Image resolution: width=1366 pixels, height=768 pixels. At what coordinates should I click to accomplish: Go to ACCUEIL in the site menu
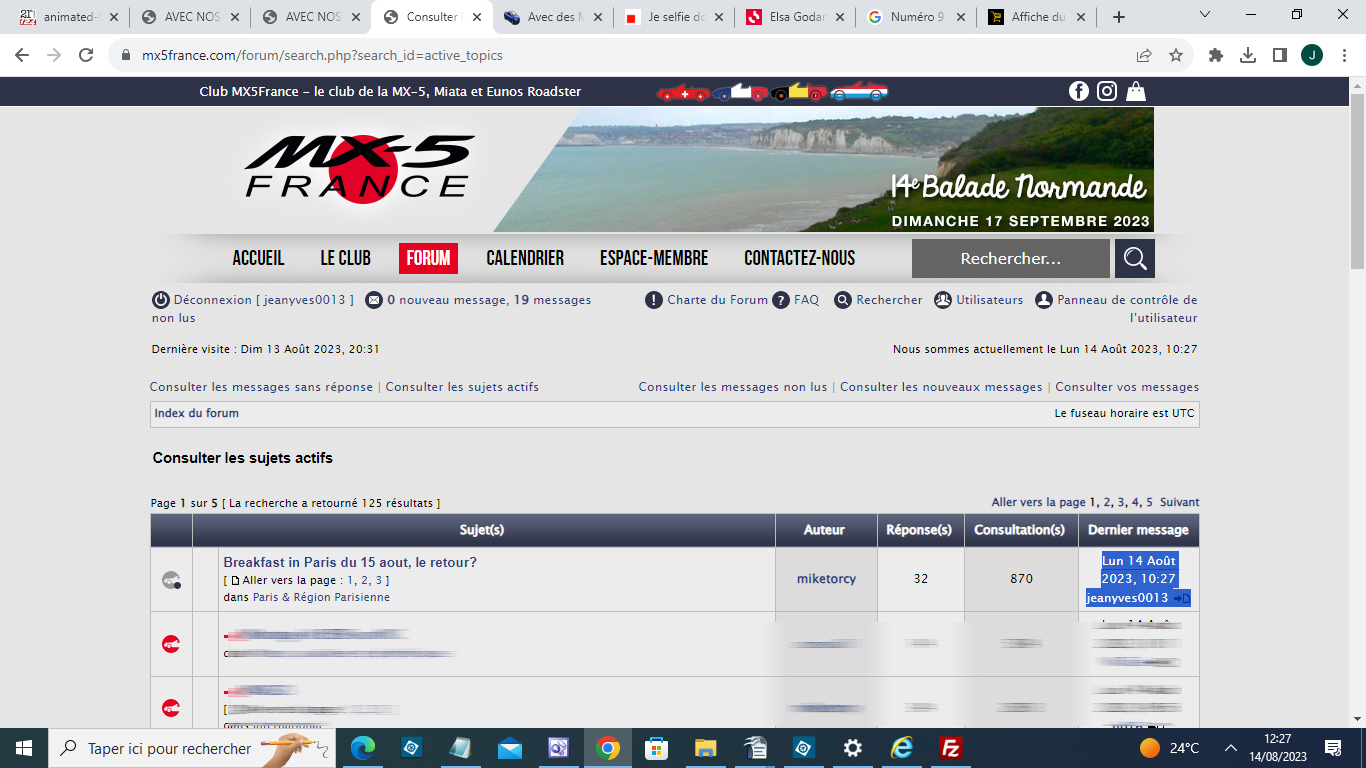[258, 258]
